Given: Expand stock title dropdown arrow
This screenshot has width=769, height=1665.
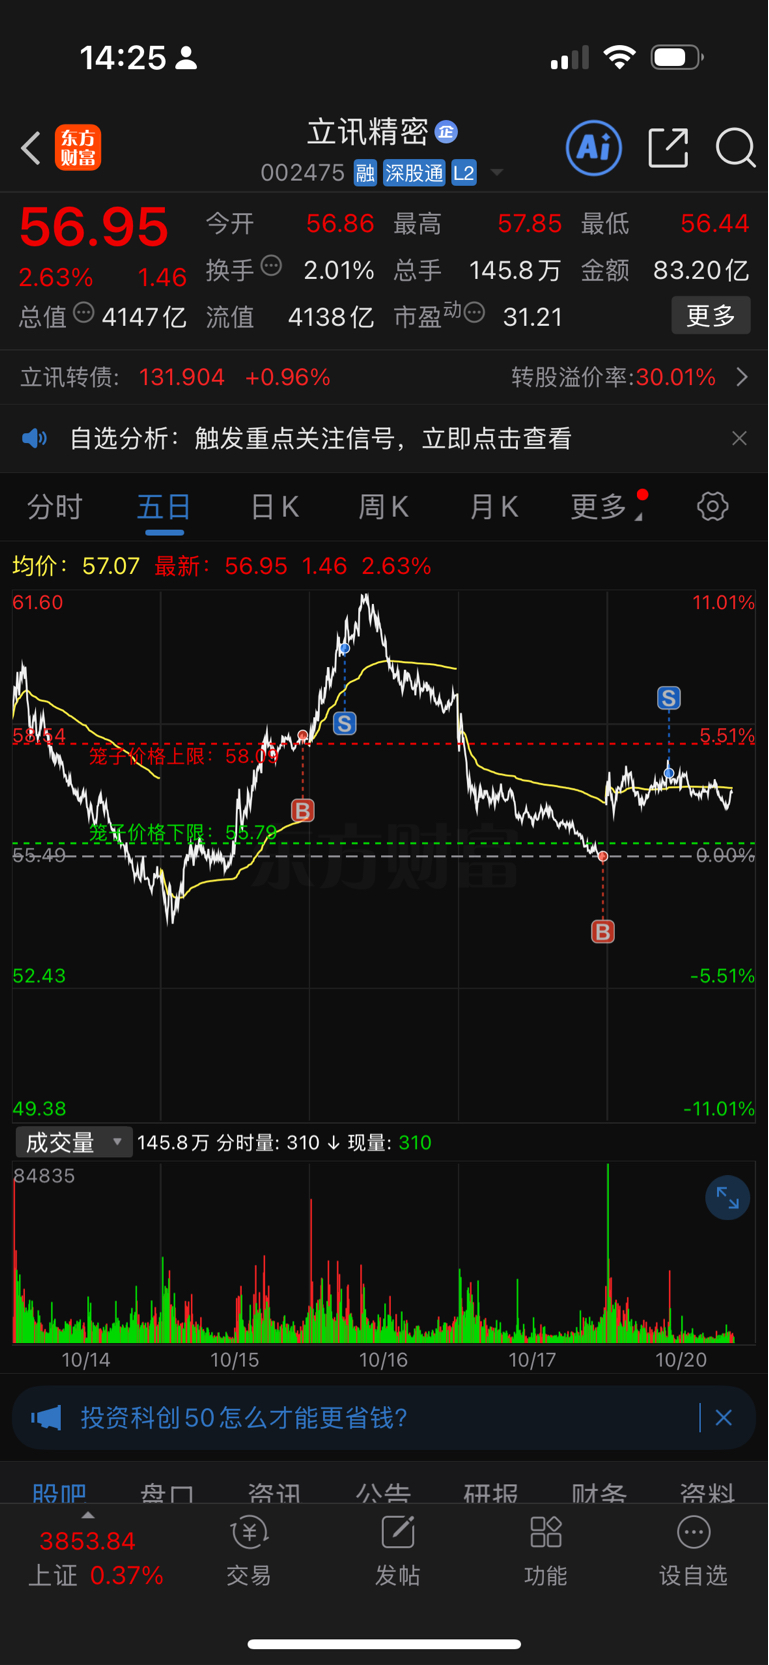Looking at the screenshot, I should (x=497, y=174).
